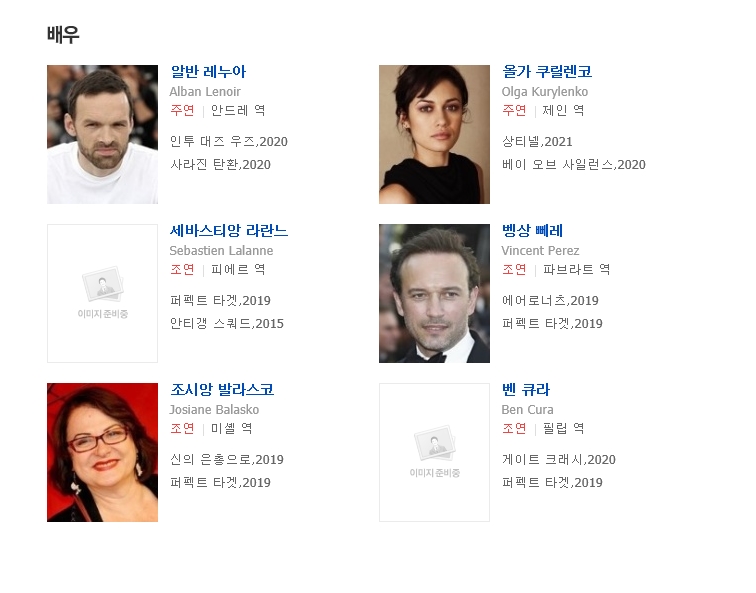Click the placeholder image for Sebastien Lalanne
This screenshot has width=756, height=593.
click(102, 293)
